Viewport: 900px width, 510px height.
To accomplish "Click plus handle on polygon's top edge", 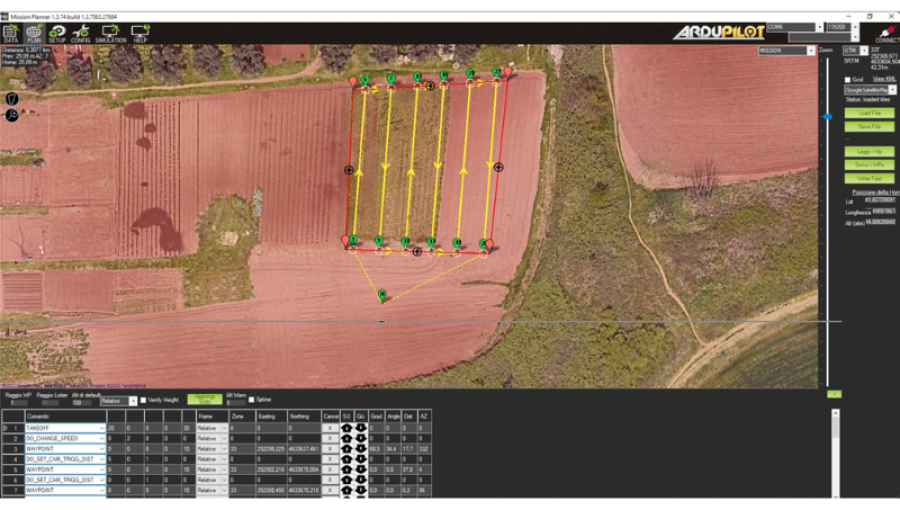I will (430, 85).
